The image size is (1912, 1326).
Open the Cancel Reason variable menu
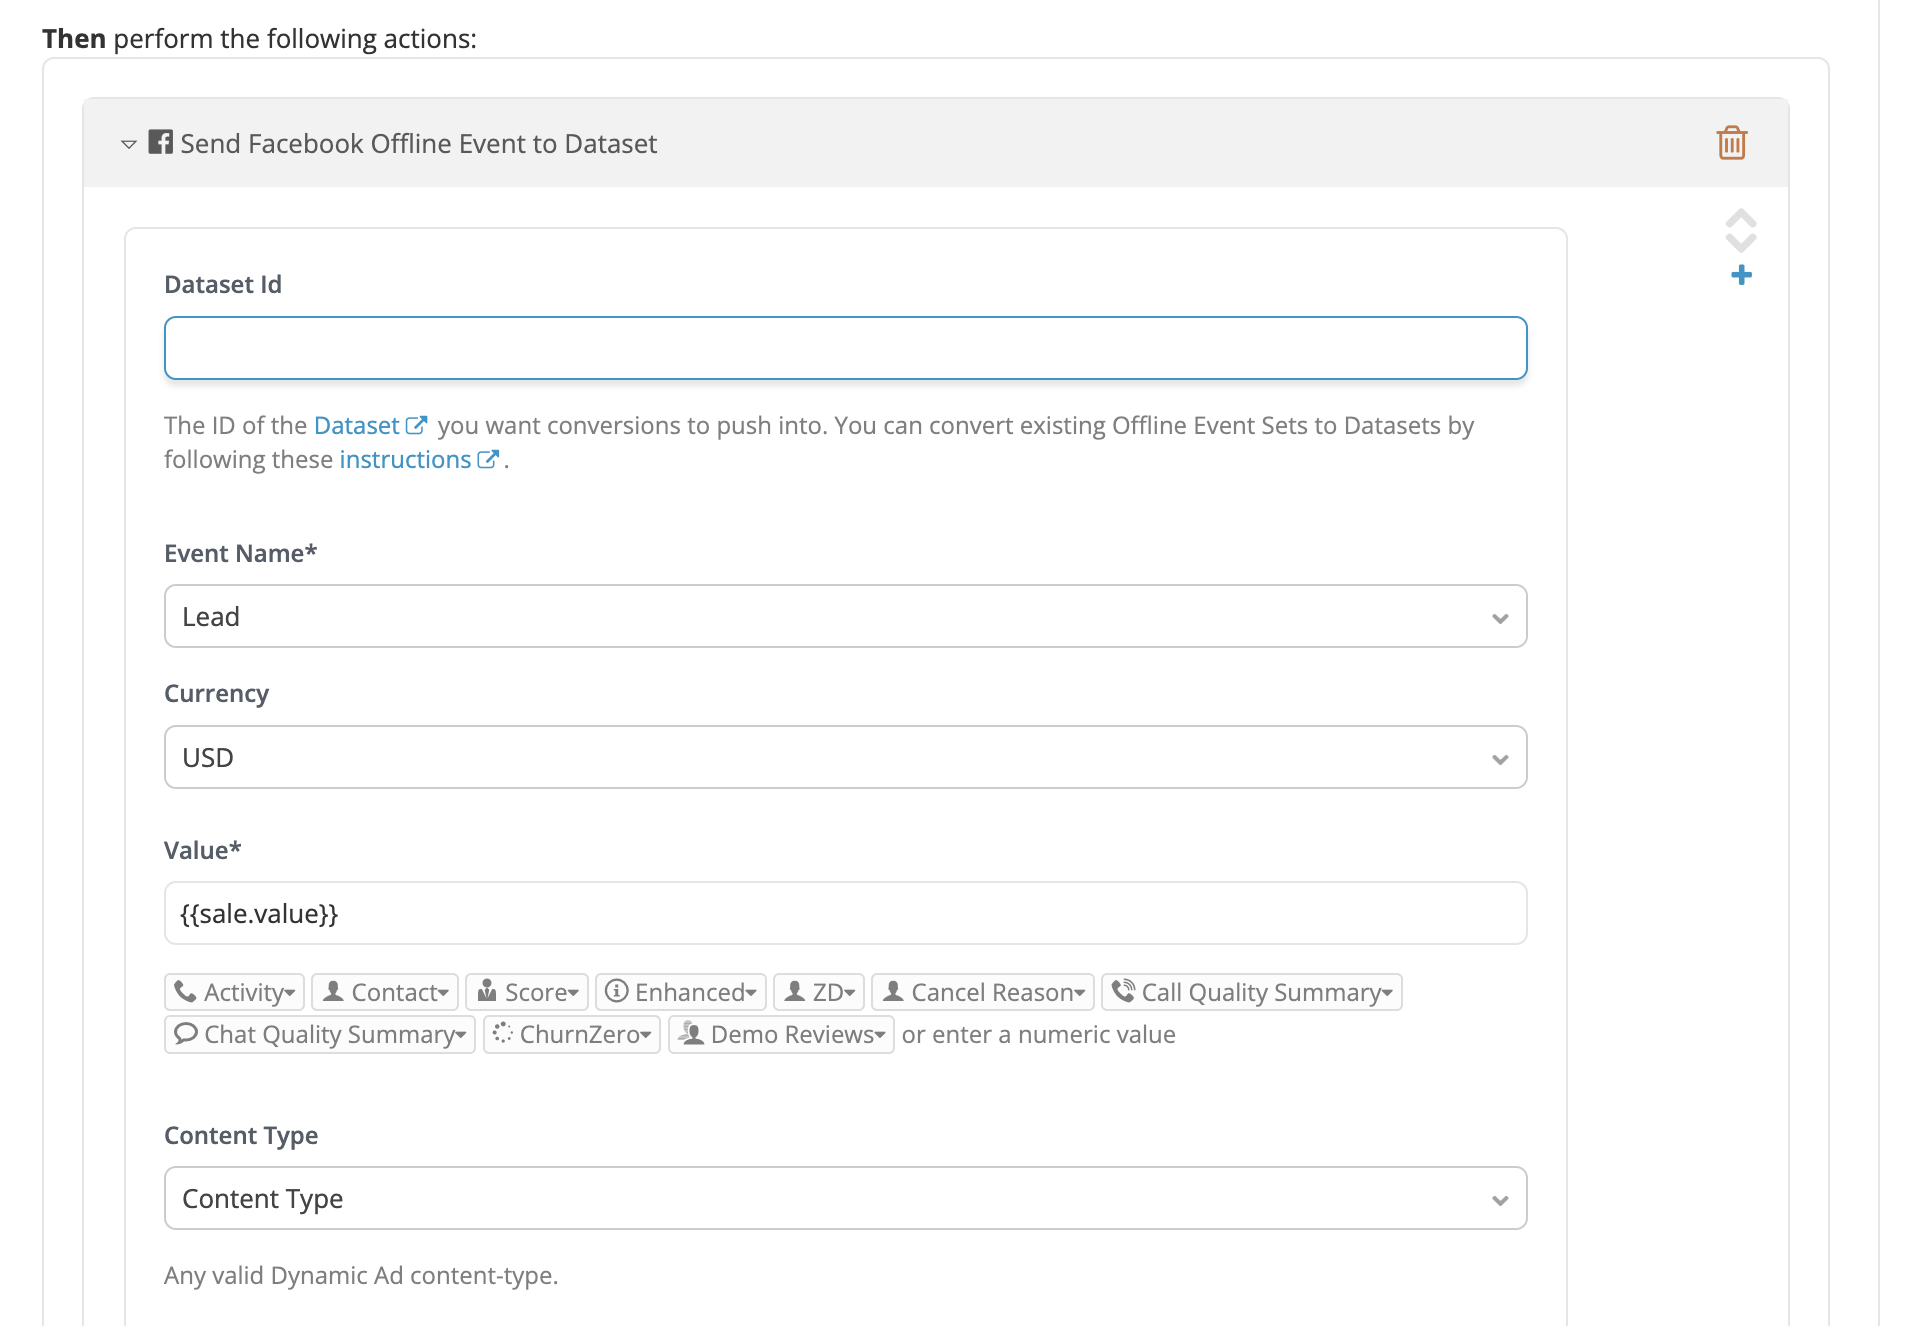(983, 992)
